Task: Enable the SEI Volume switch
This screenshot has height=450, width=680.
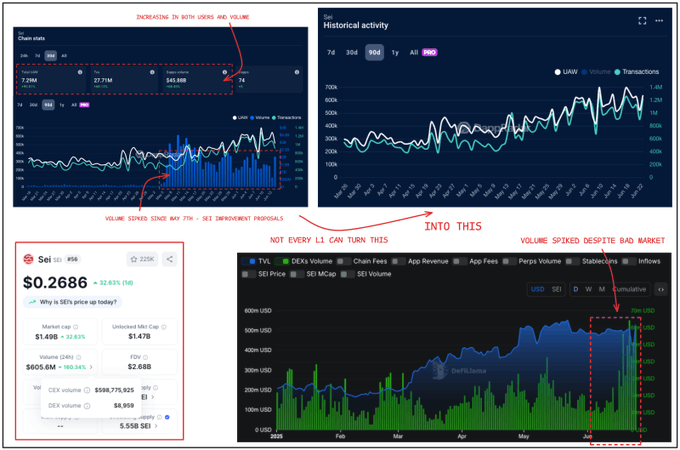Action: coord(347,274)
